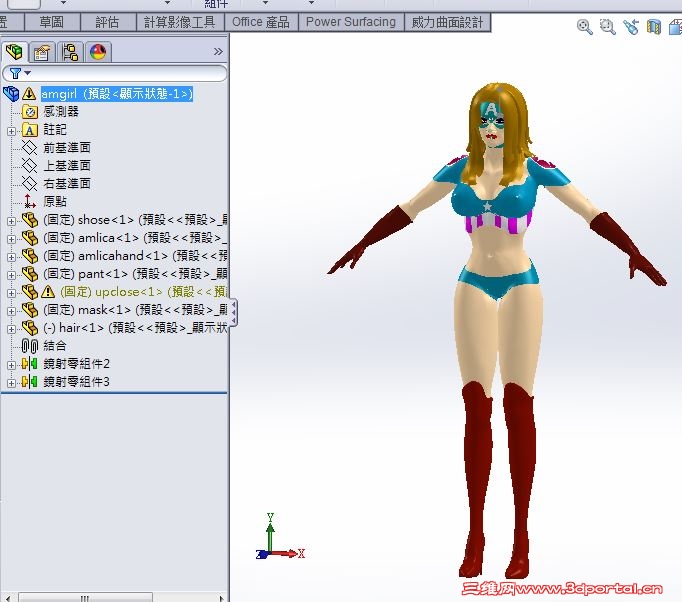Select the amgirl assembly root node
682x602 pixels.
point(117,94)
